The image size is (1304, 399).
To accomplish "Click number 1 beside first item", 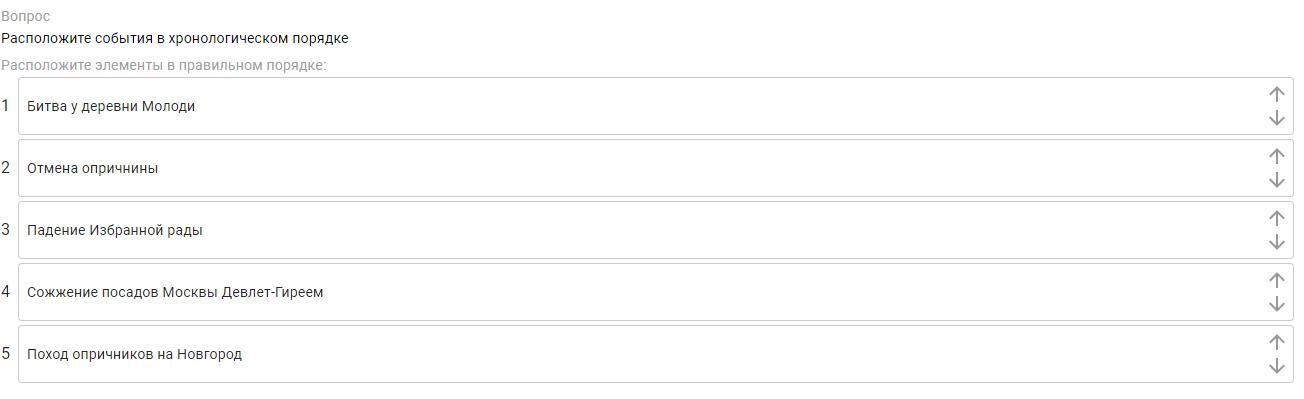I will [6, 106].
